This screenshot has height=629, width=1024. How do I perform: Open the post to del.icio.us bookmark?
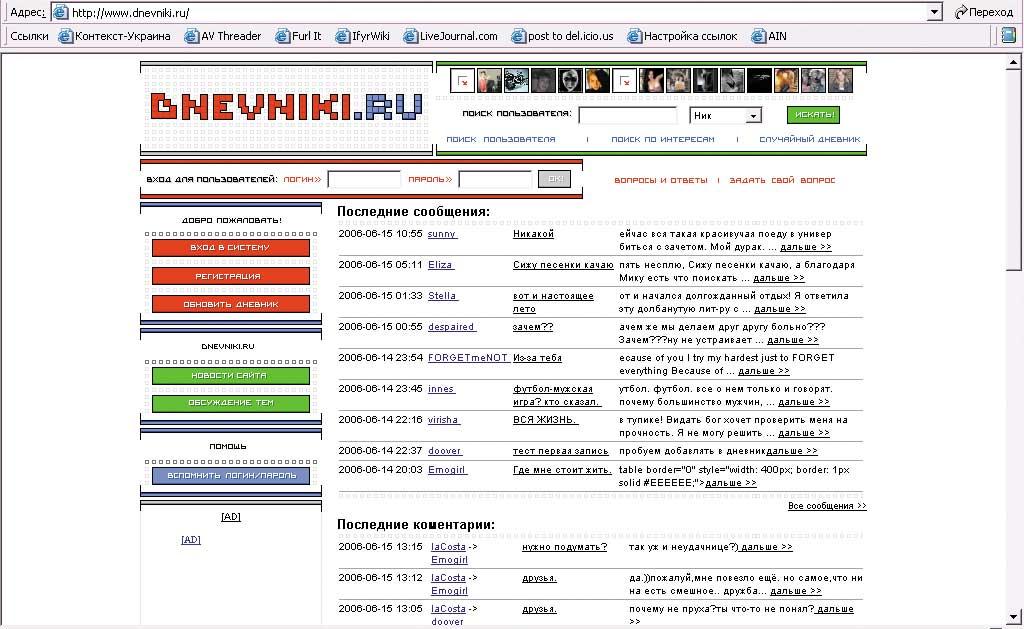tap(562, 36)
